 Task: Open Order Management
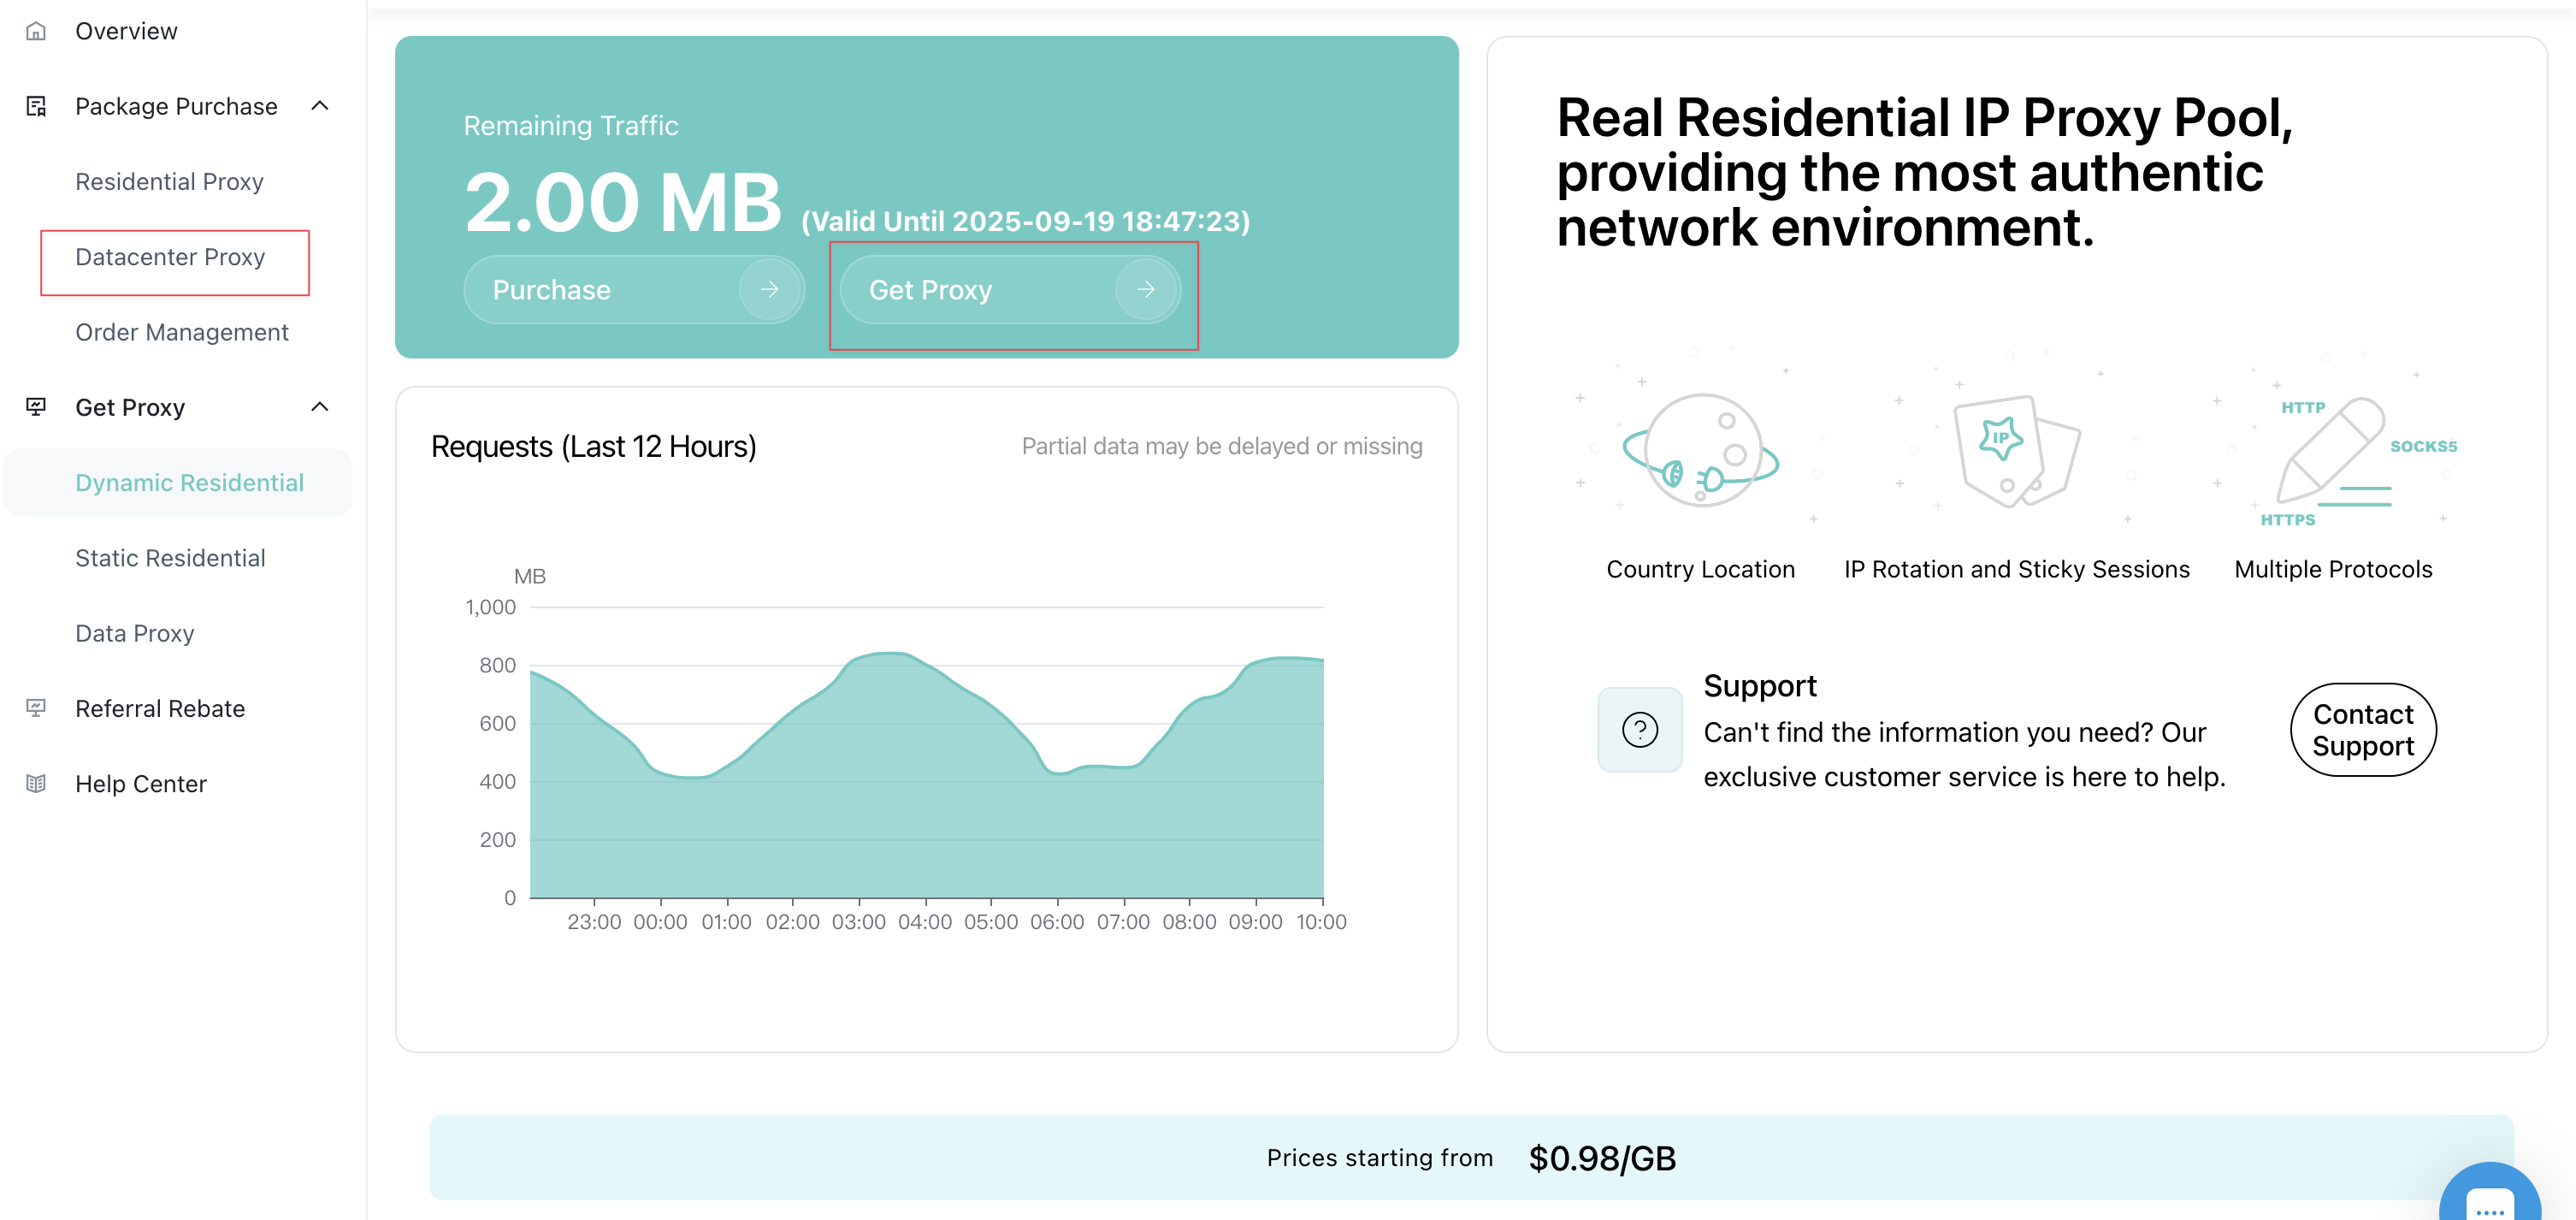pyautogui.click(x=182, y=332)
